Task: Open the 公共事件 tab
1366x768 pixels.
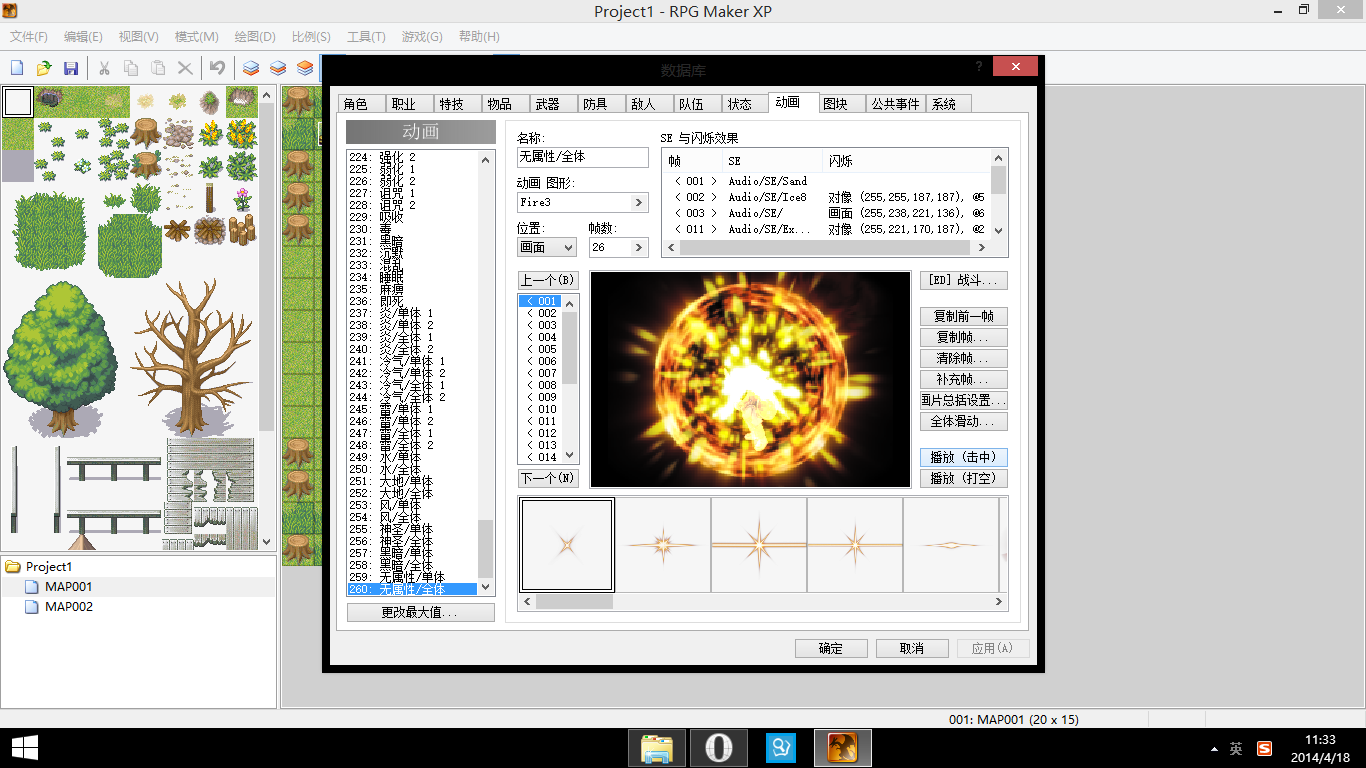Action: 895,104
